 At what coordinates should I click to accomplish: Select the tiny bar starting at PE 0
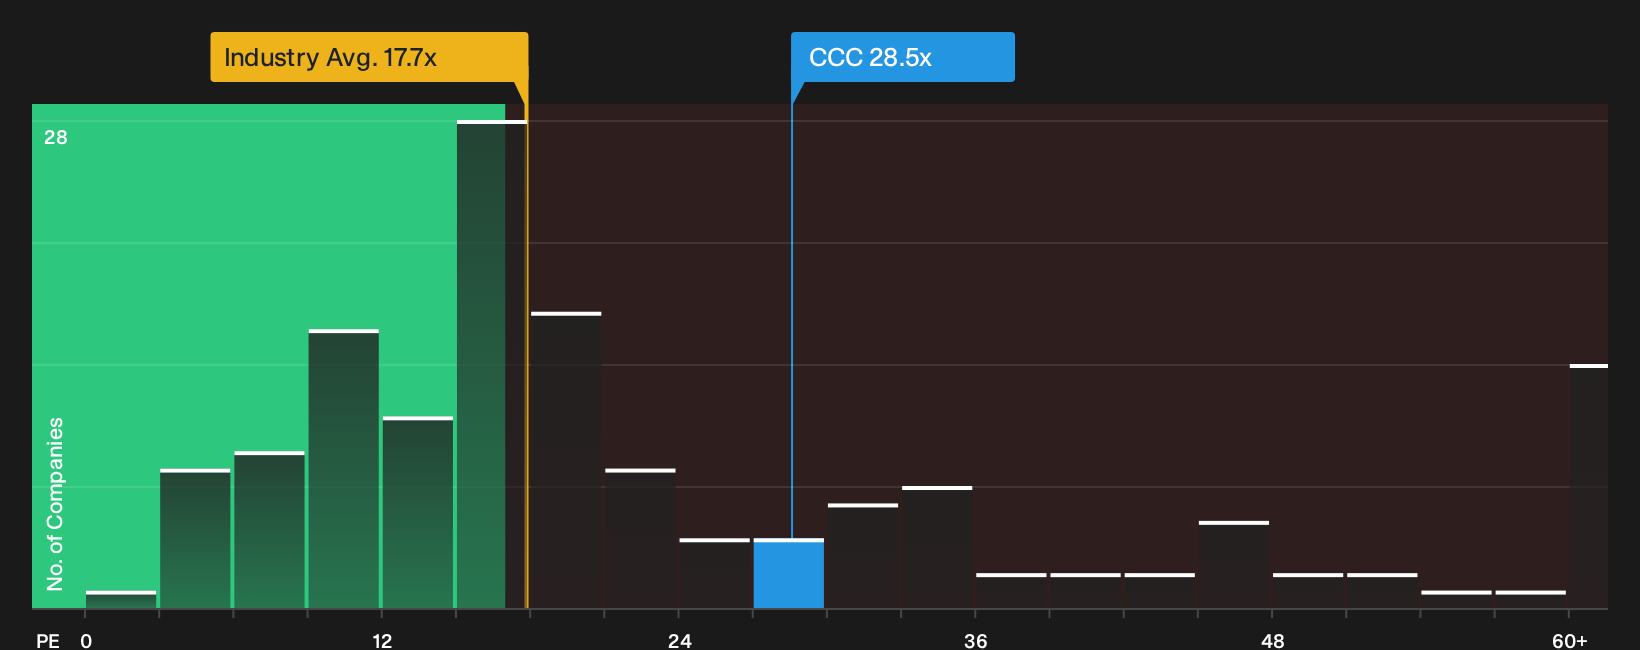pyautogui.click(x=121, y=600)
